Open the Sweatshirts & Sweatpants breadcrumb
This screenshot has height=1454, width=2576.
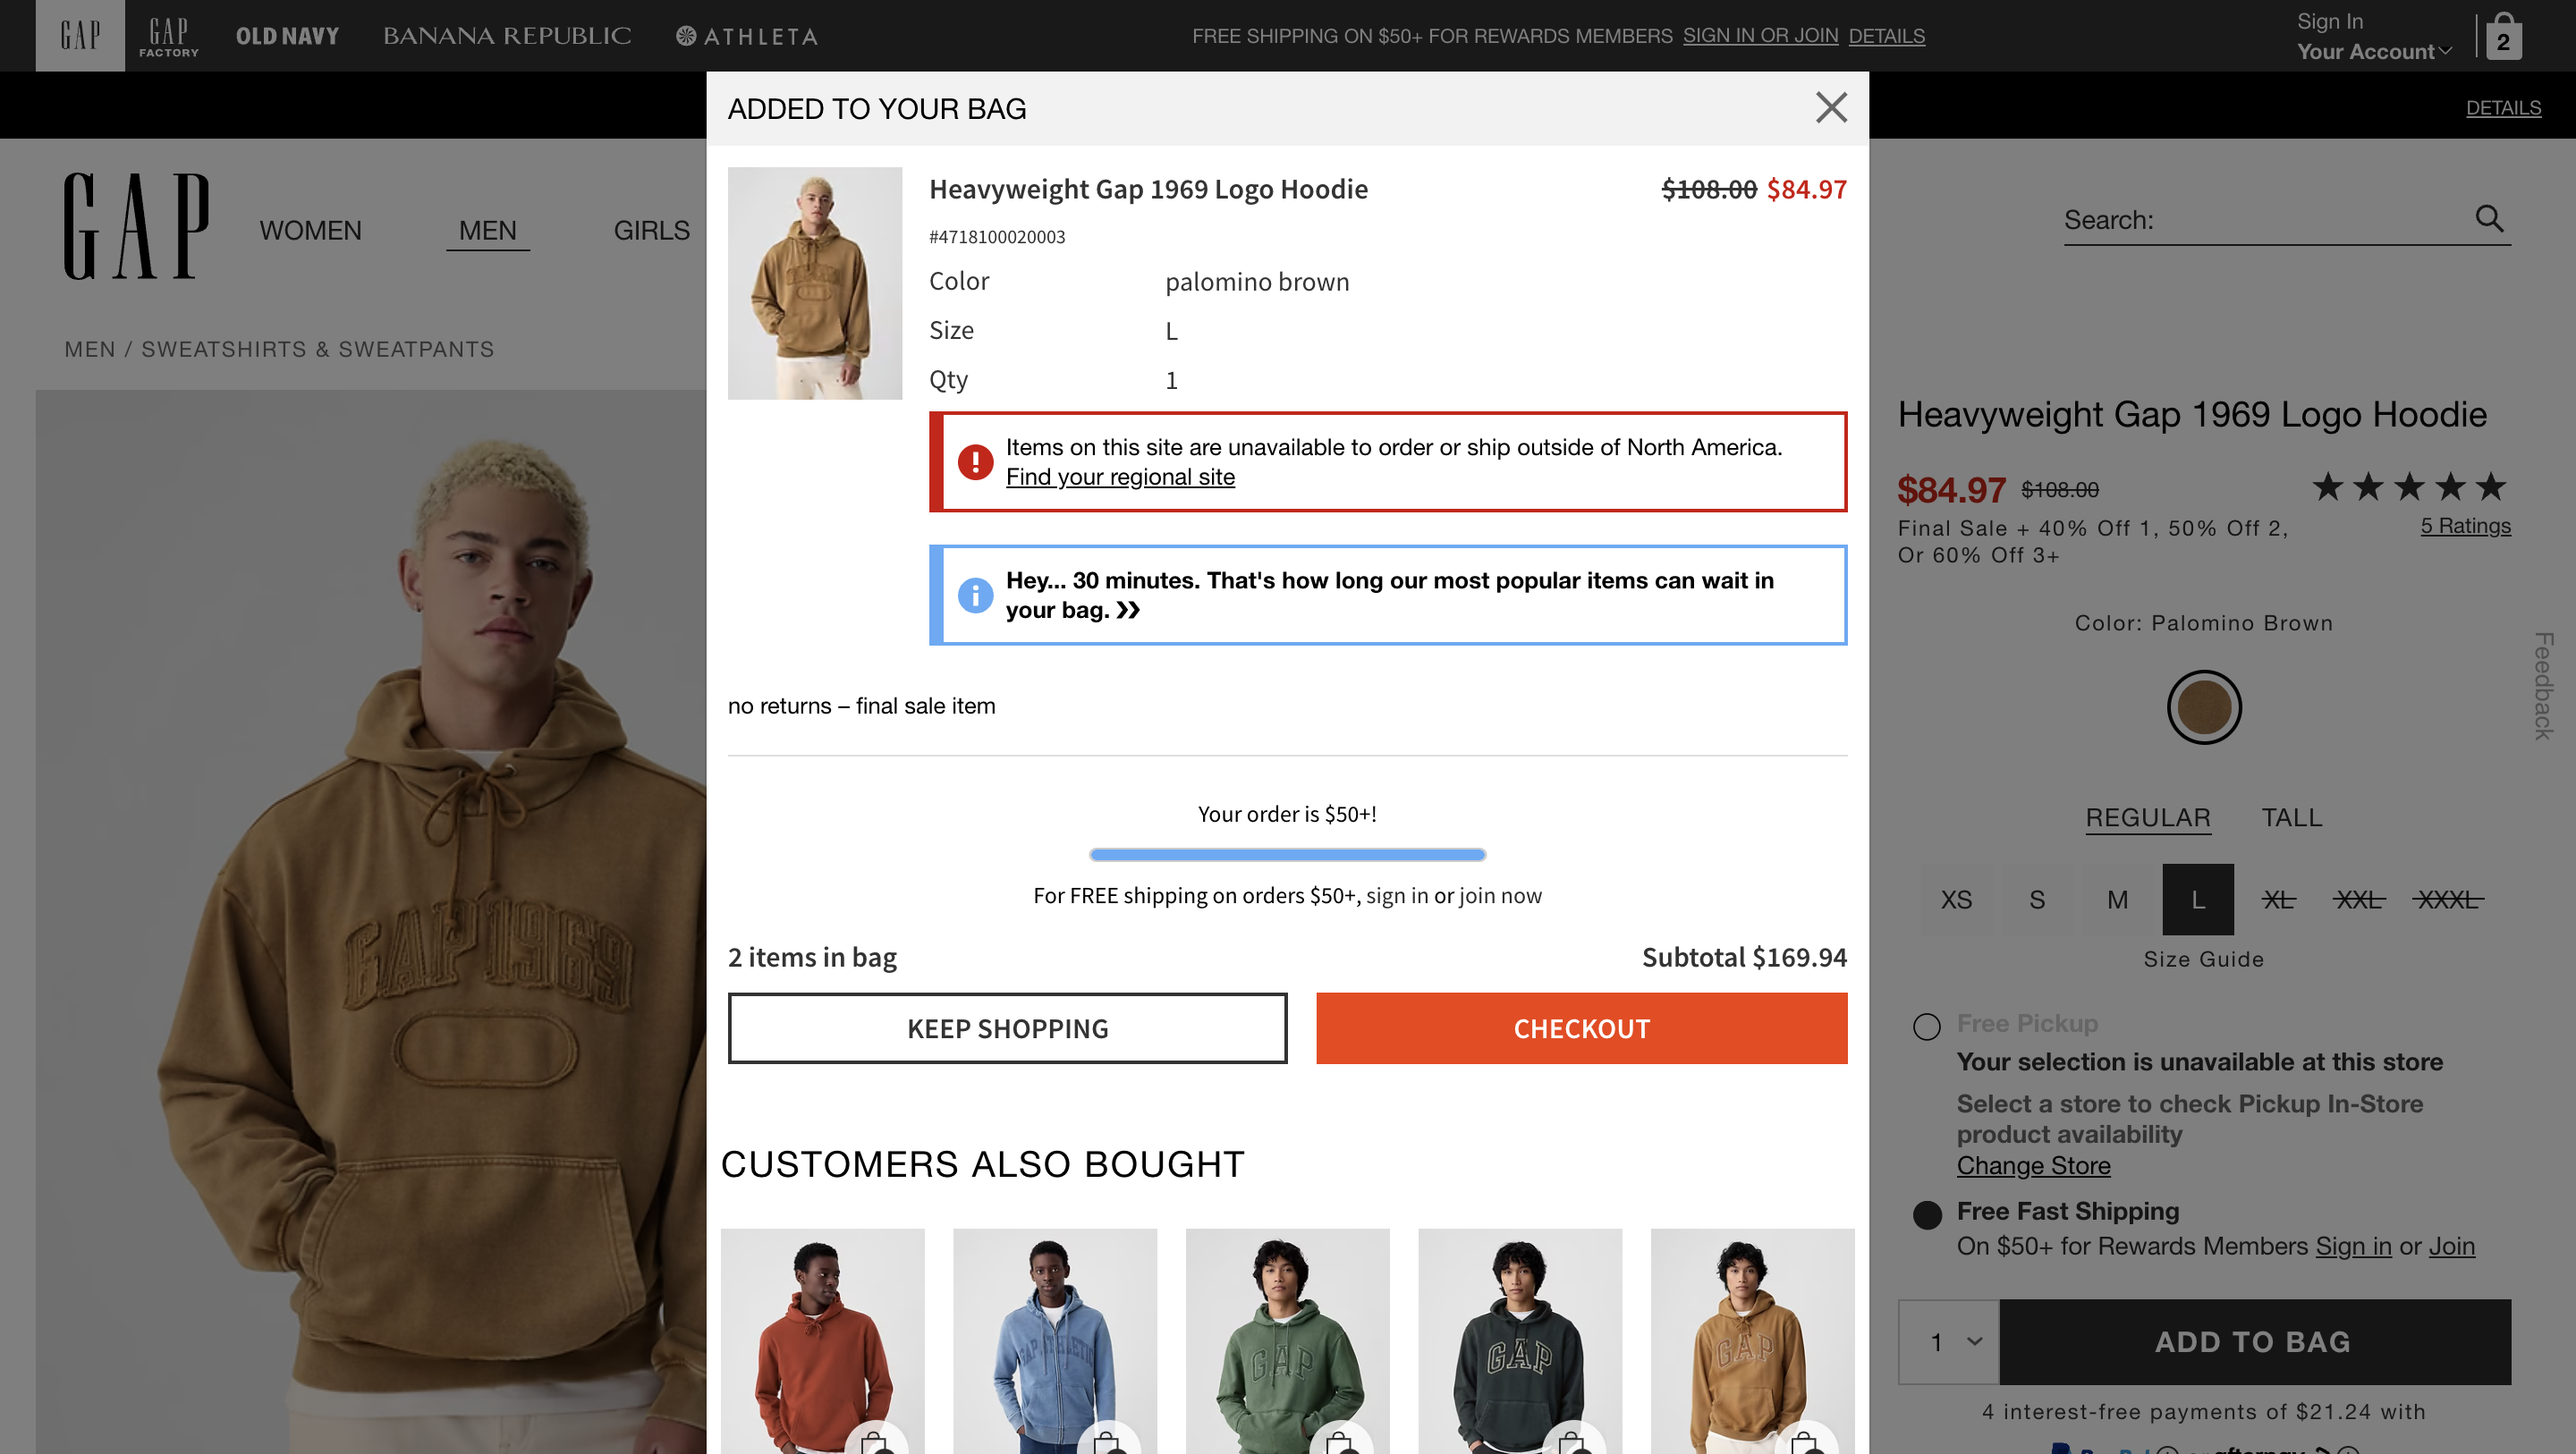(x=317, y=349)
